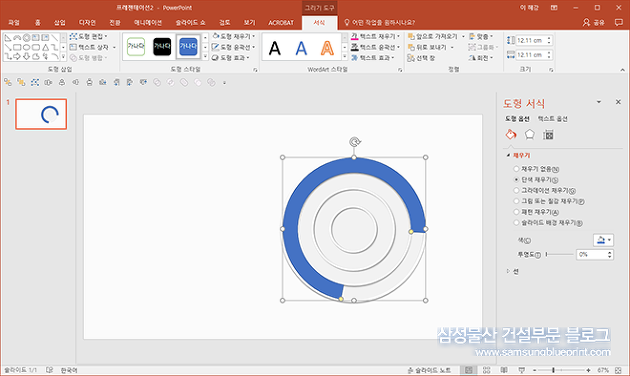Expand shape styles gallery more arrow
This screenshot has width=630, height=376.
click(x=205, y=57)
